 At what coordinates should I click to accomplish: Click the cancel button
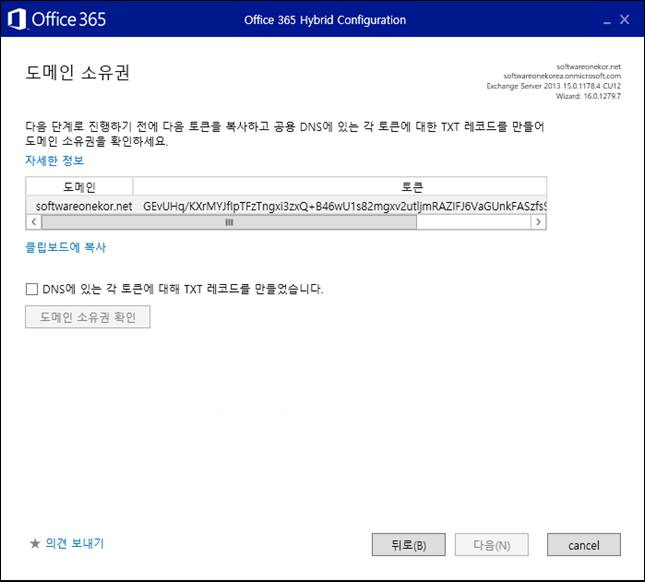click(x=584, y=545)
